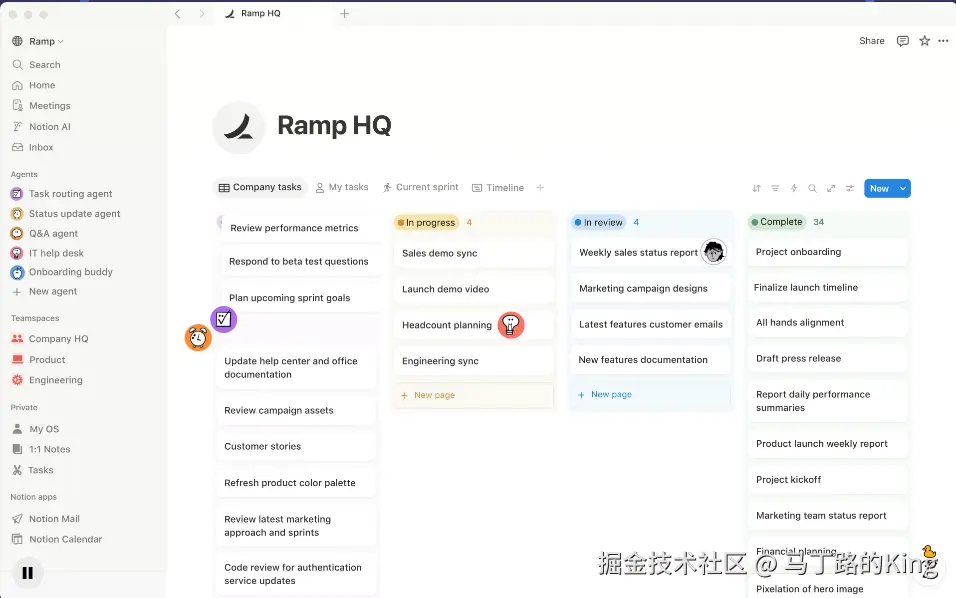The height and width of the screenshot is (598, 956).
Task: Add New page in In review column
Action: [x=651, y=394]
